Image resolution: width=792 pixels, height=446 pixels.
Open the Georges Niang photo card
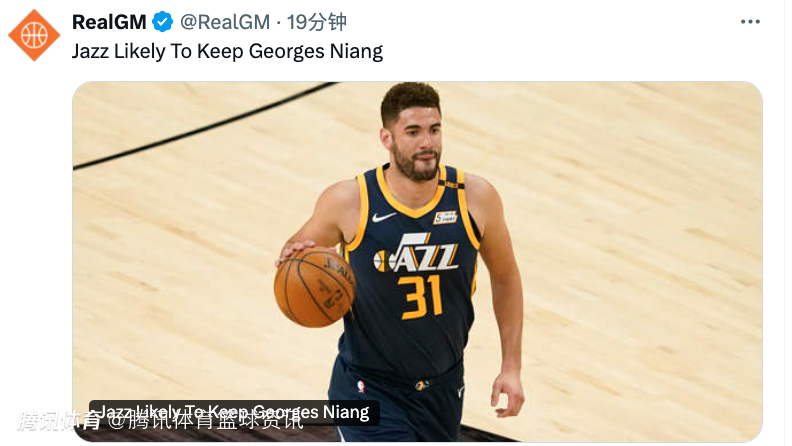tap(417, 262)
